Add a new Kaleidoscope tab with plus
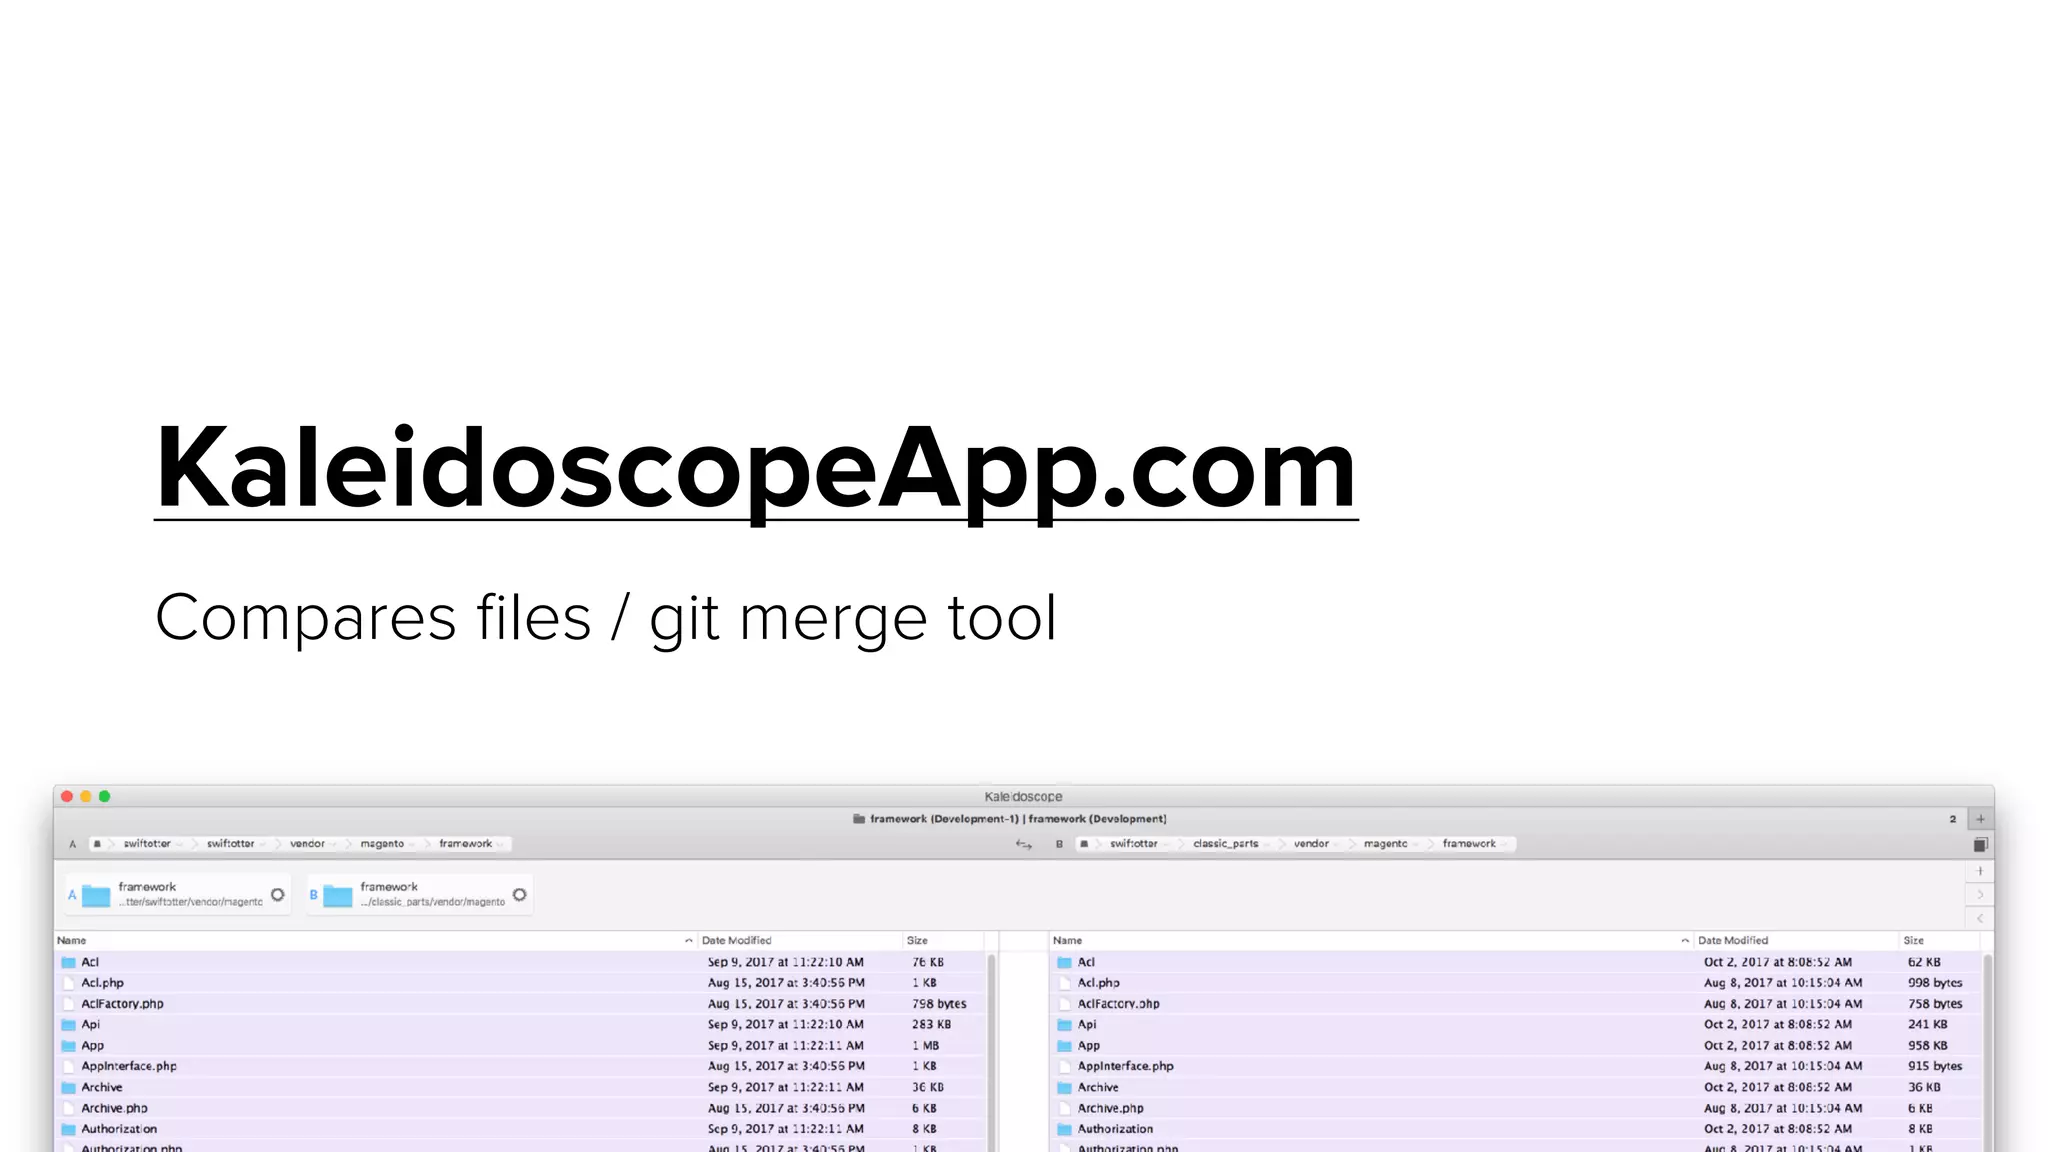Image resolution: width=2048 pixels, height=1152 pixels. click(x=1980, y=819)
